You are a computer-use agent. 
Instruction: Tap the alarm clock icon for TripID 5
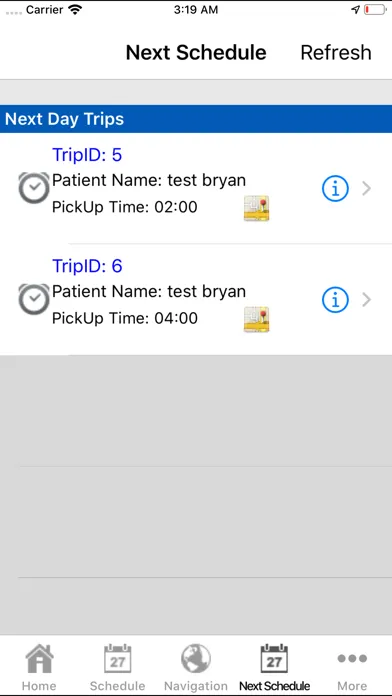pyautogui.click(x=34, y=188)
